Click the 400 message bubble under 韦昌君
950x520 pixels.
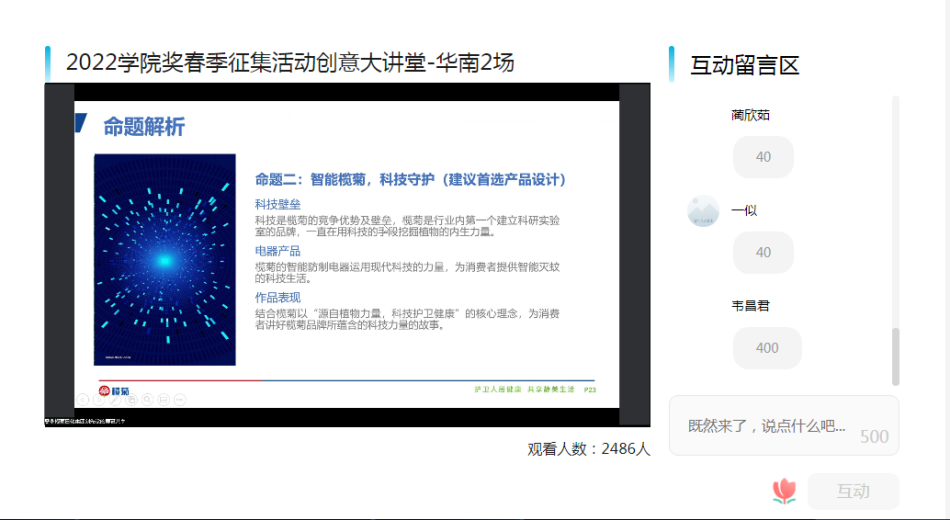pyautogui.click(x=767, y=348)
